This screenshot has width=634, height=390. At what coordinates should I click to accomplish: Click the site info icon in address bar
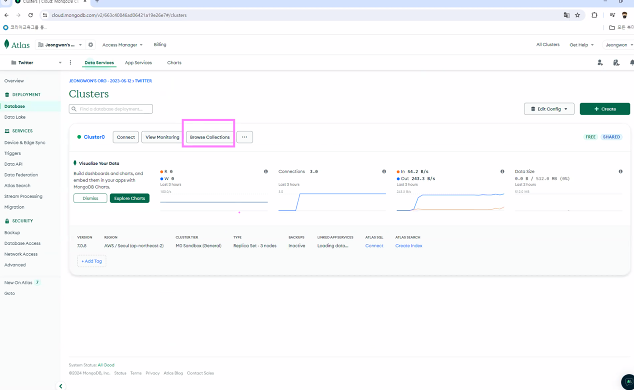[45, 15]
